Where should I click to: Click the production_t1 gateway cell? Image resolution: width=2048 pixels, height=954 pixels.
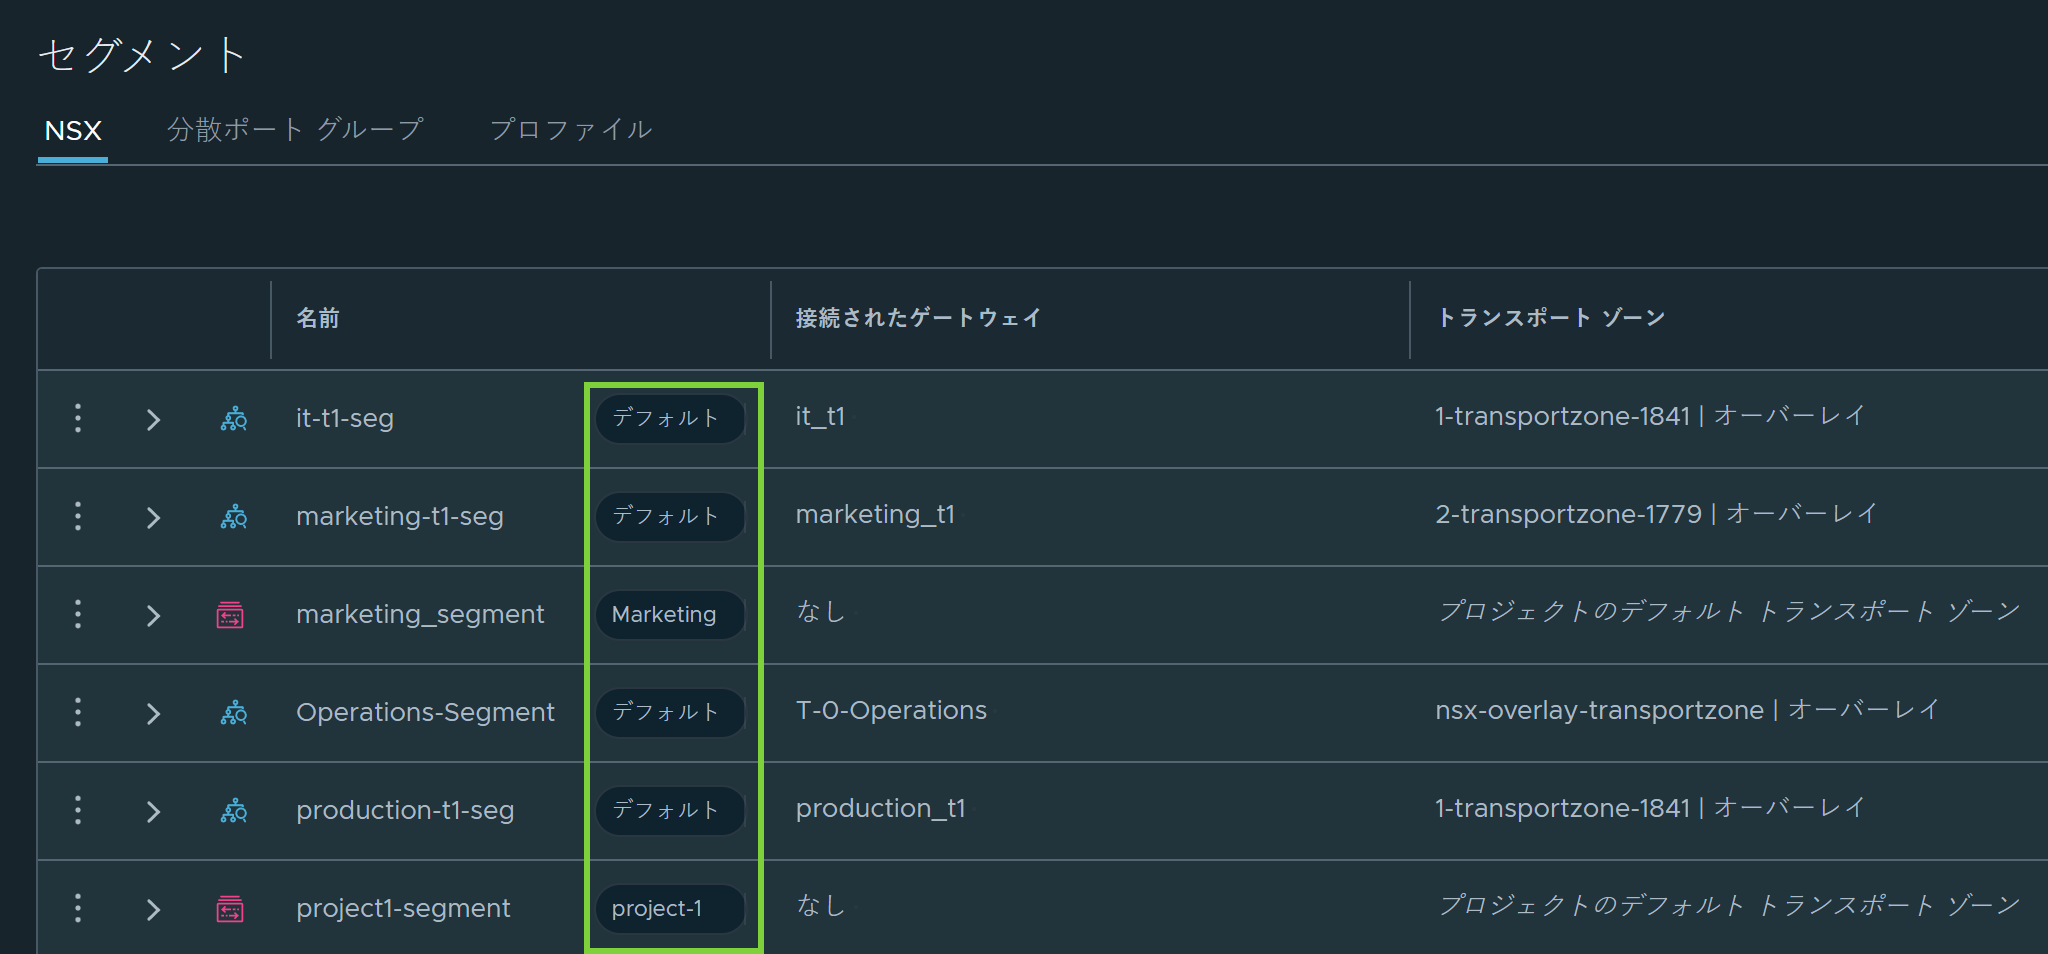coord(880,808)
